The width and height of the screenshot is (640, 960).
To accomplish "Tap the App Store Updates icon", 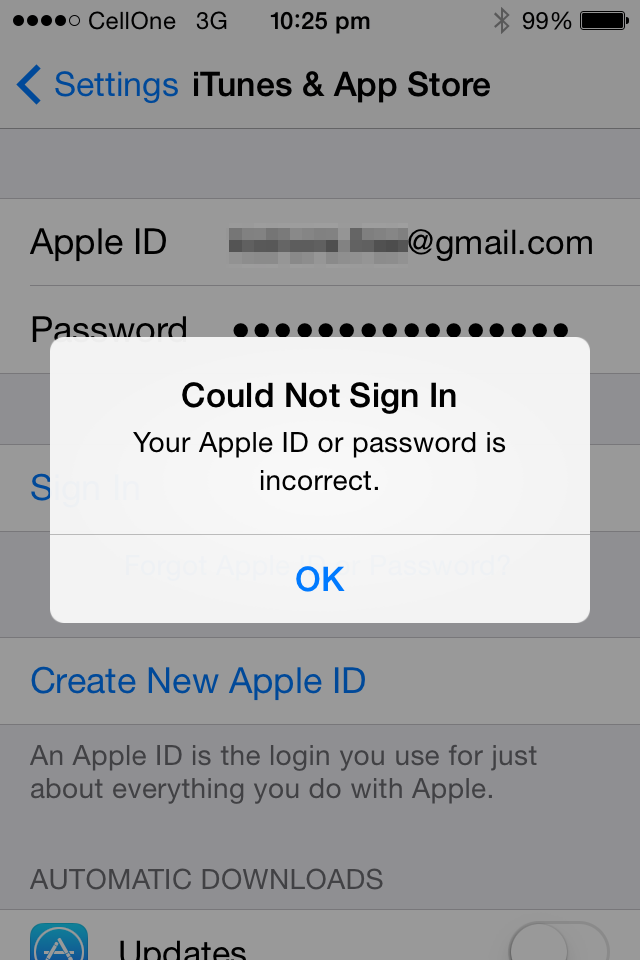I will 59,942.
